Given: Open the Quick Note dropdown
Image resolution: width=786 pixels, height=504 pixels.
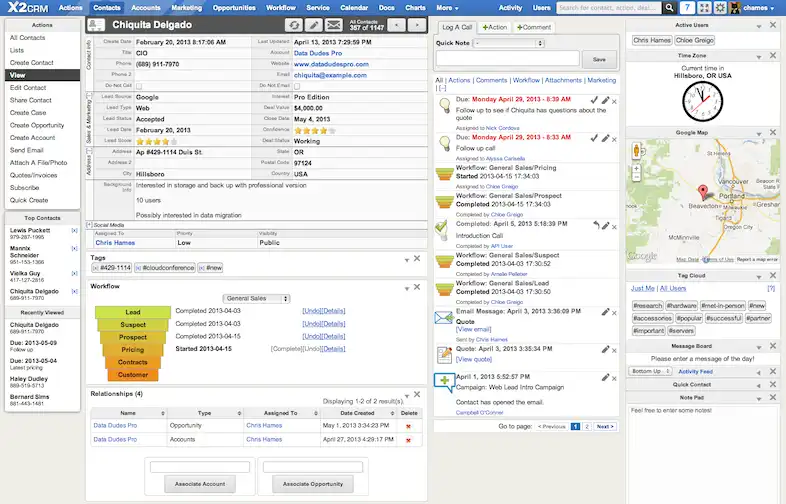Looking at the screenshot, I should coord(509,43).
